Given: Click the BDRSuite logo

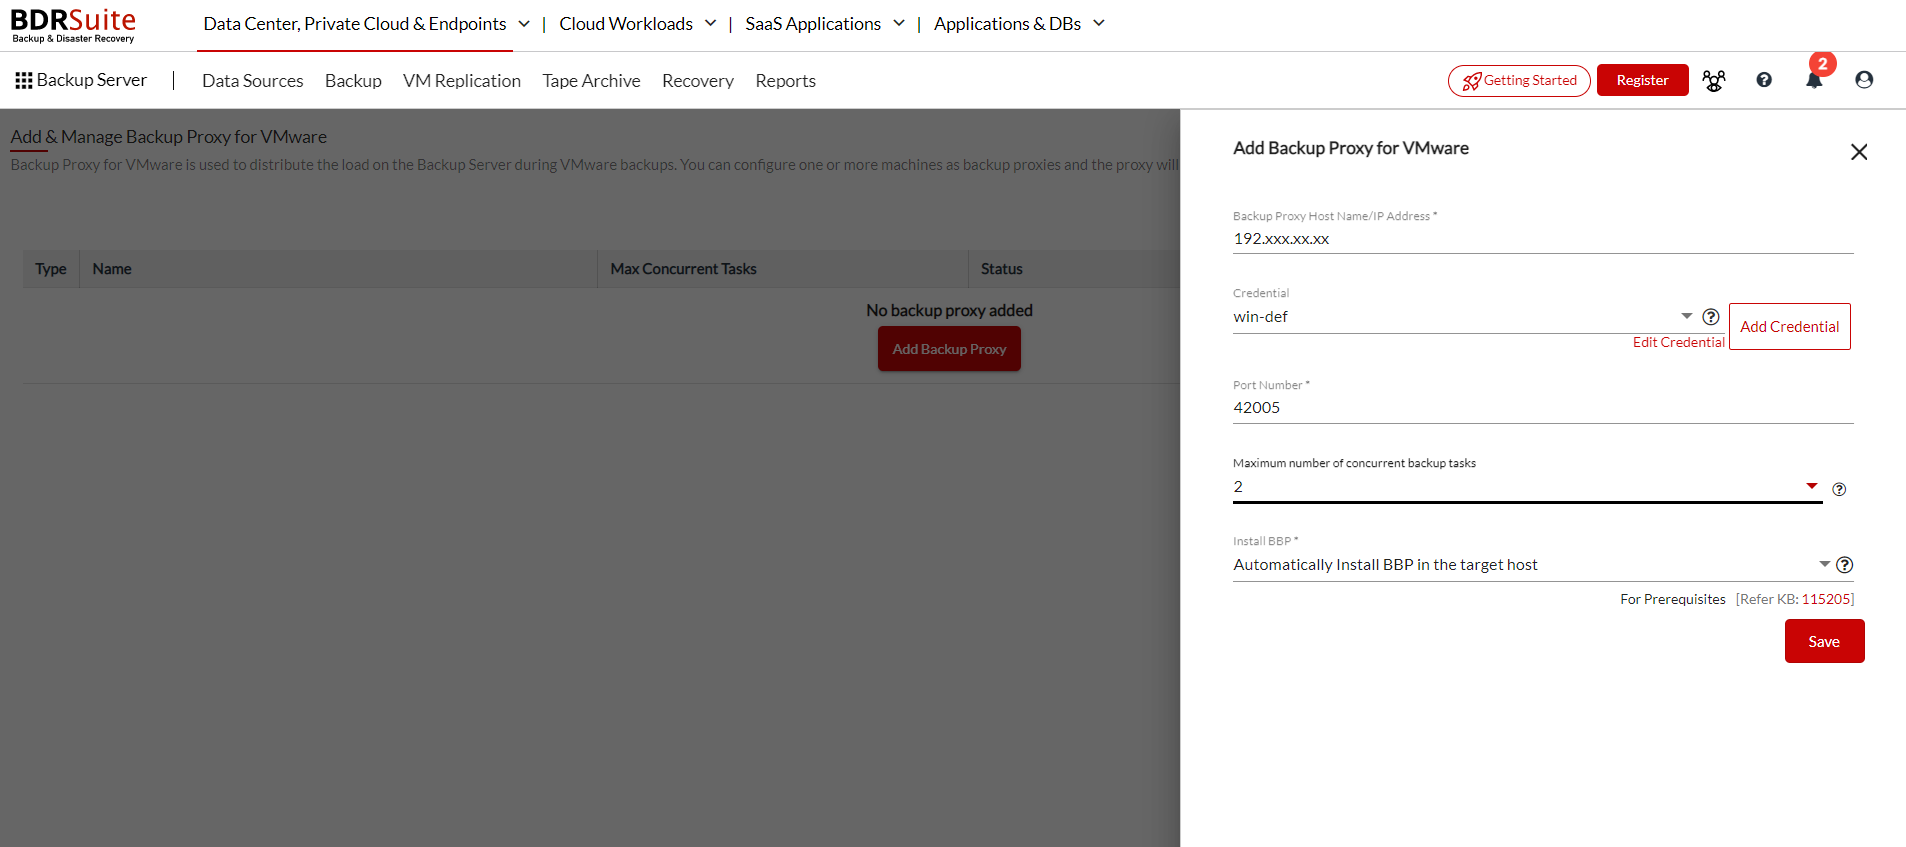Looking at the screenshot, I should click(x=73, y=25).
